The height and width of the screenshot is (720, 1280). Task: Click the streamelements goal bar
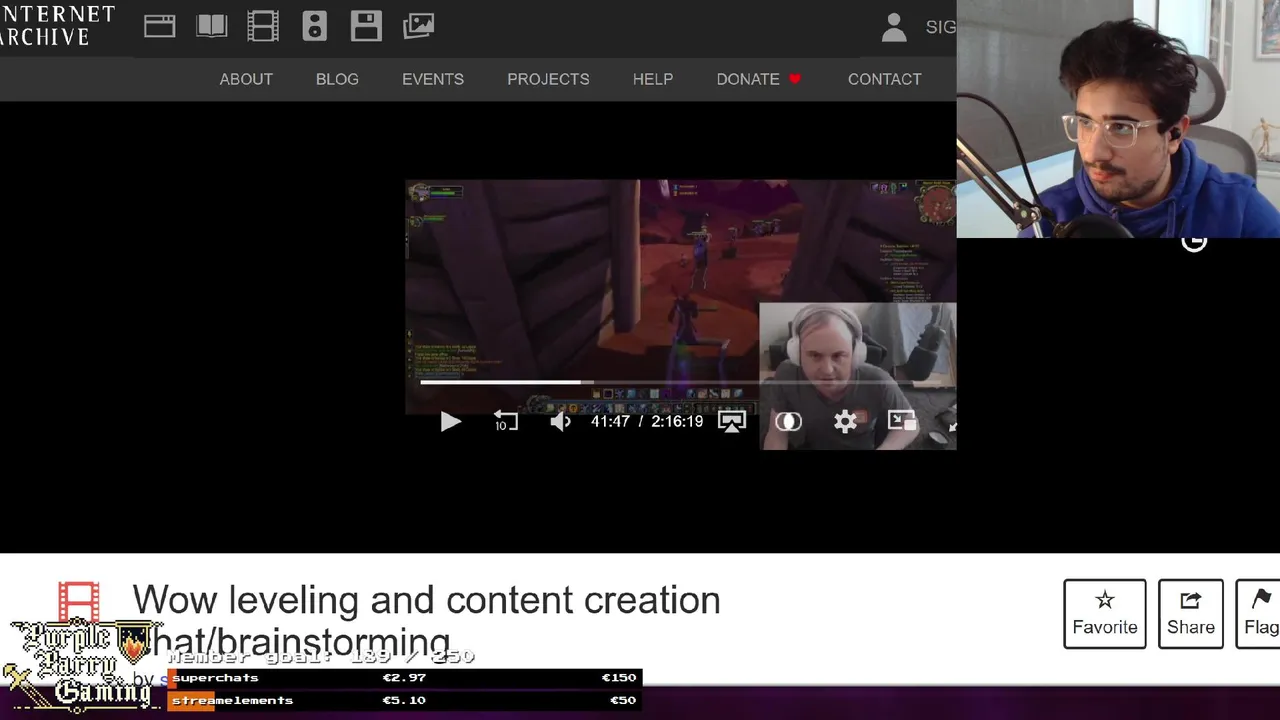404,700
